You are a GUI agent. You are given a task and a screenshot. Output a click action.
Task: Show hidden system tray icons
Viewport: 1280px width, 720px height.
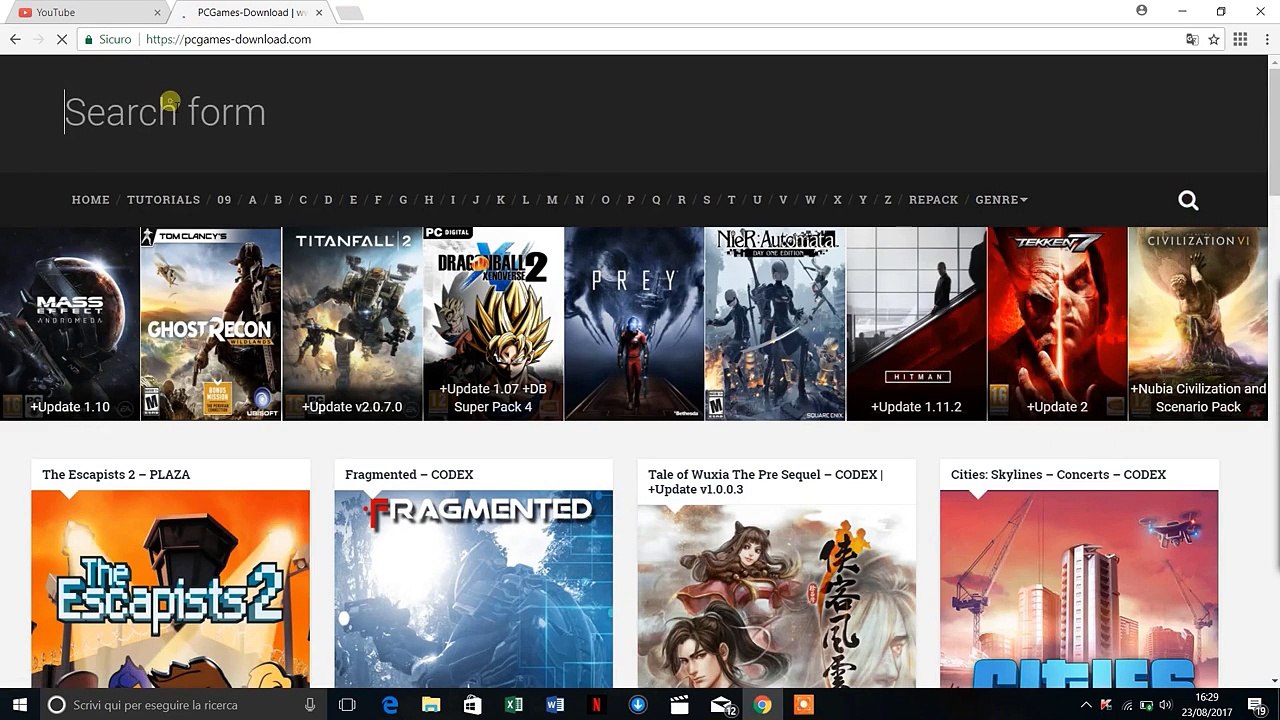[1086, 705]
